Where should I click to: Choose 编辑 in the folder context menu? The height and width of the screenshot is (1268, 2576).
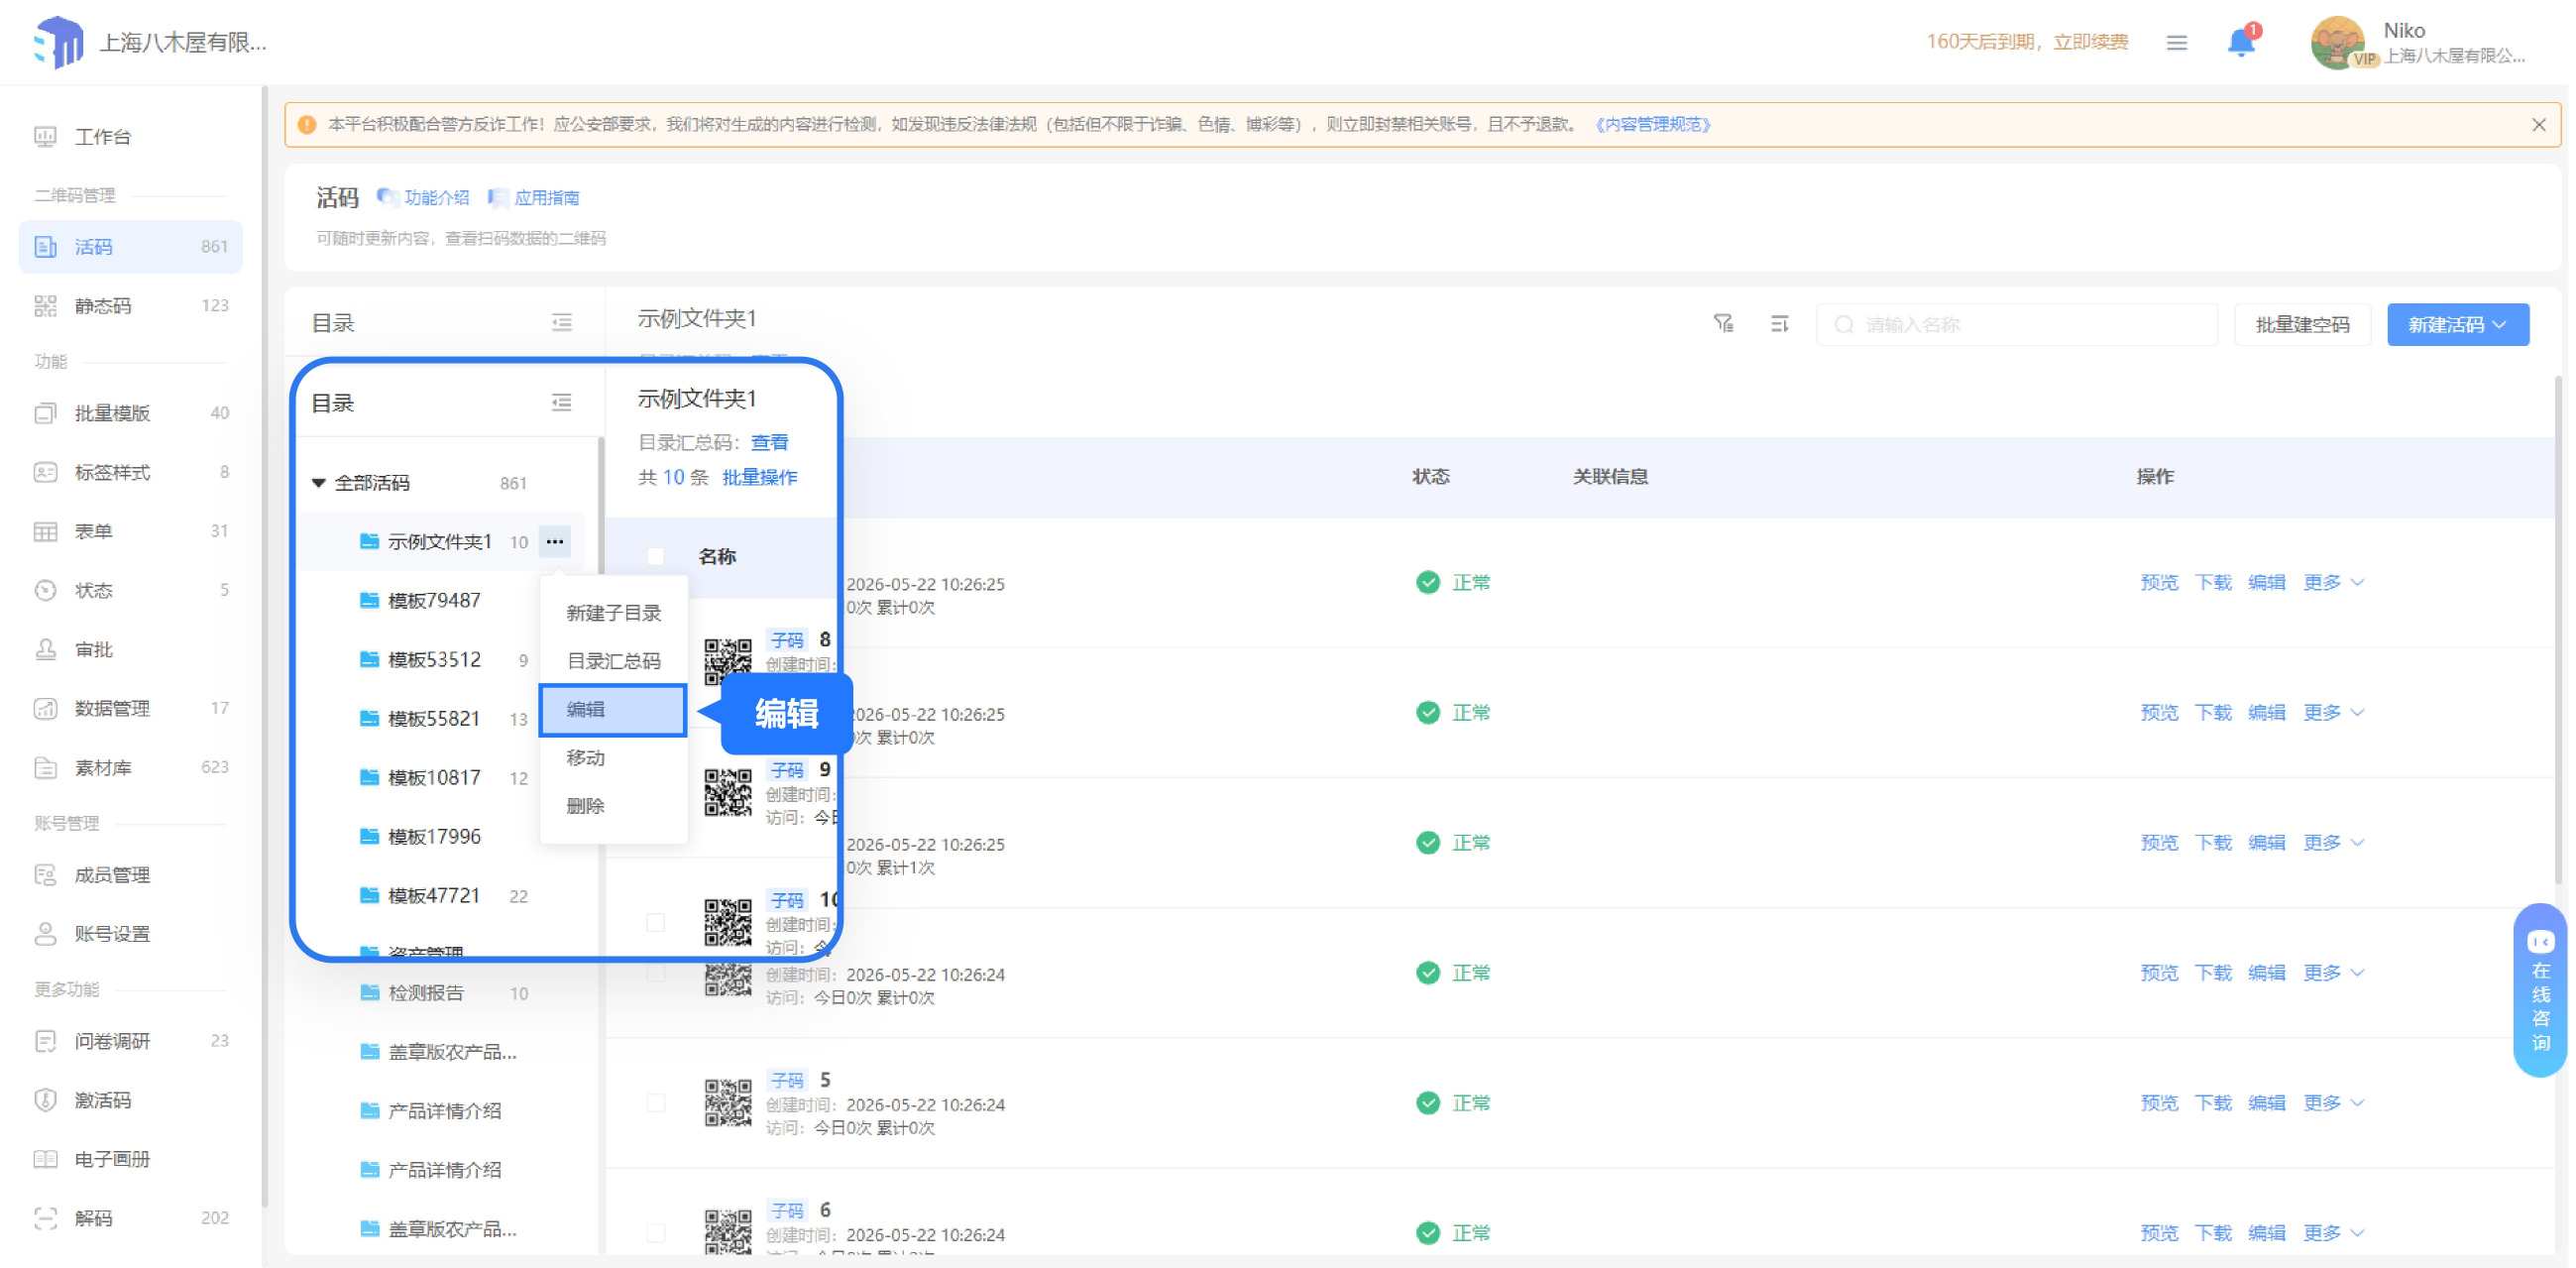point(613,710)
